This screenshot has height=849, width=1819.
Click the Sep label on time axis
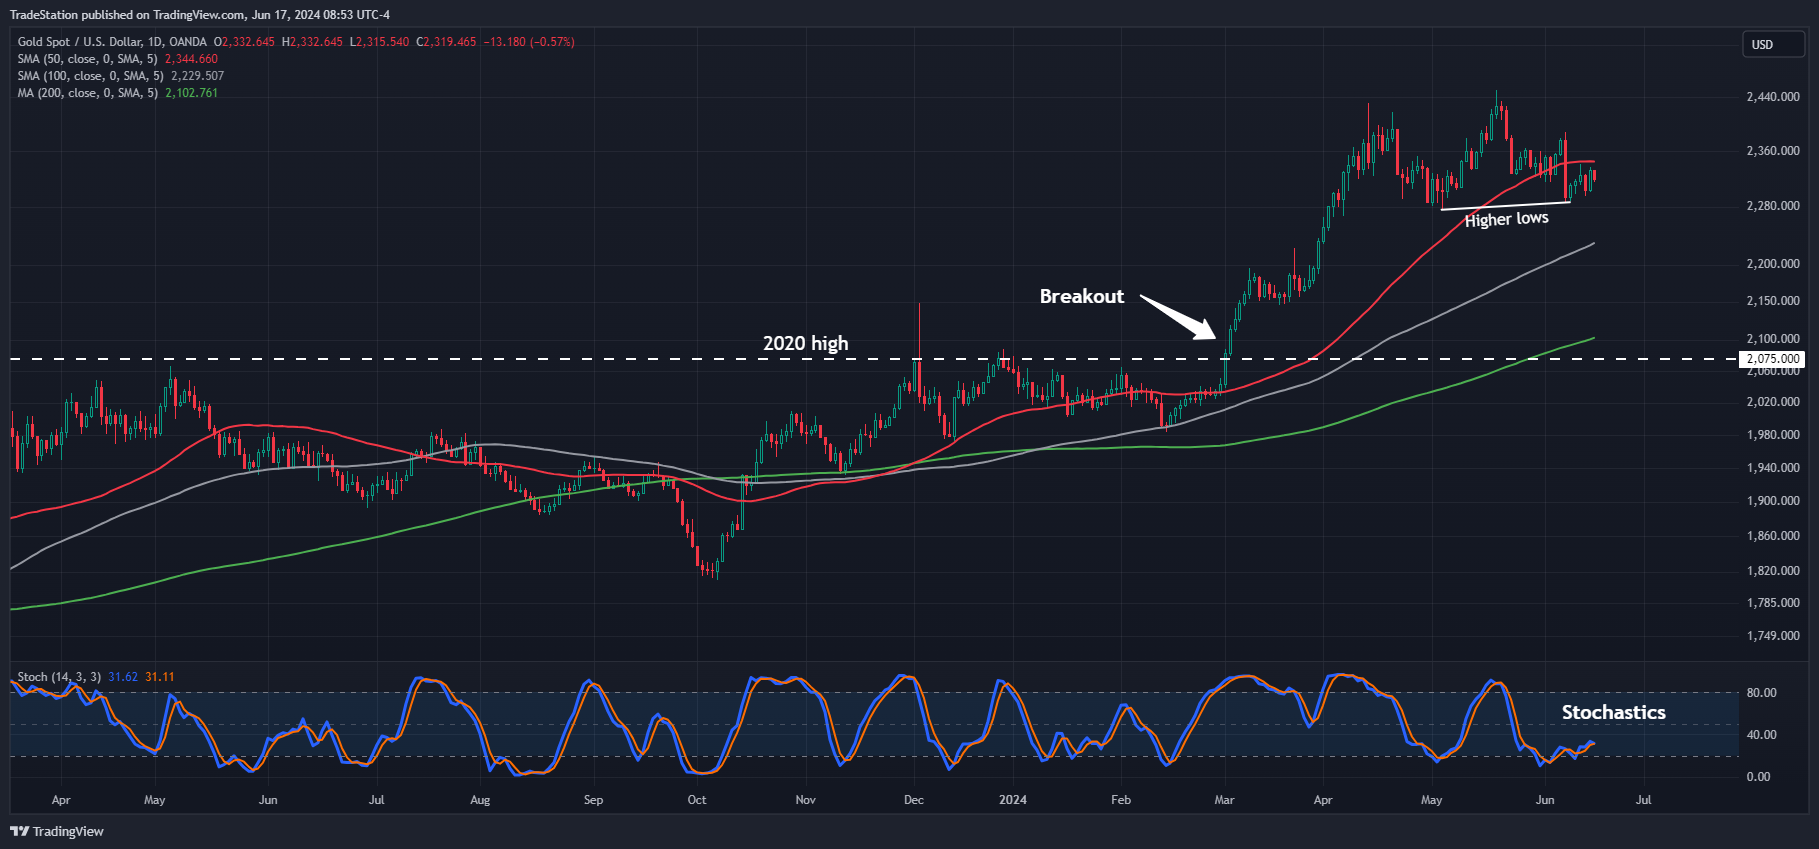[593, 800]
